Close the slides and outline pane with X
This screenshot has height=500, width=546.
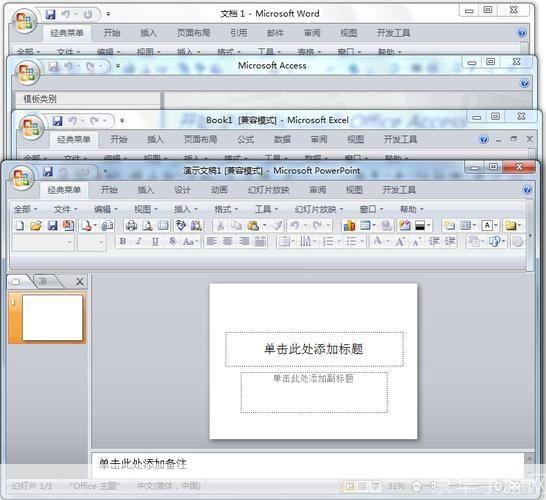[80, 281]
